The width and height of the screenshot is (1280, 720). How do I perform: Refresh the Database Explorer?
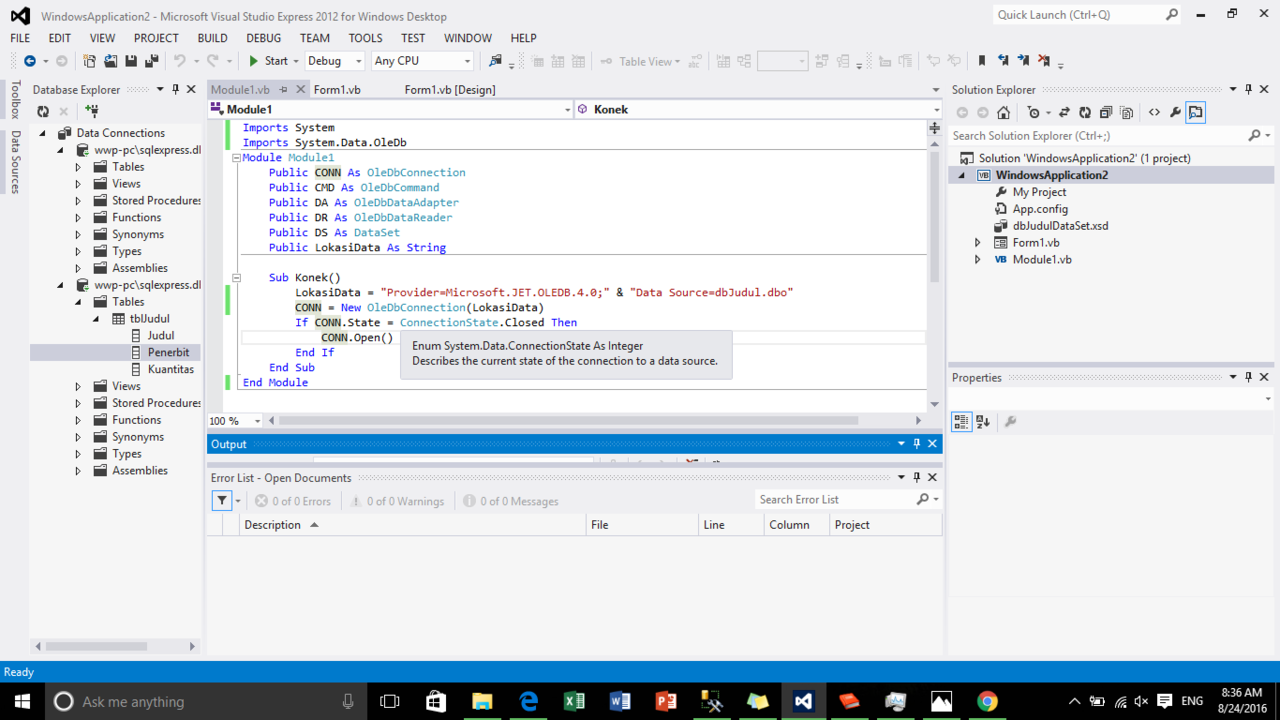click(x=43, y=112)
